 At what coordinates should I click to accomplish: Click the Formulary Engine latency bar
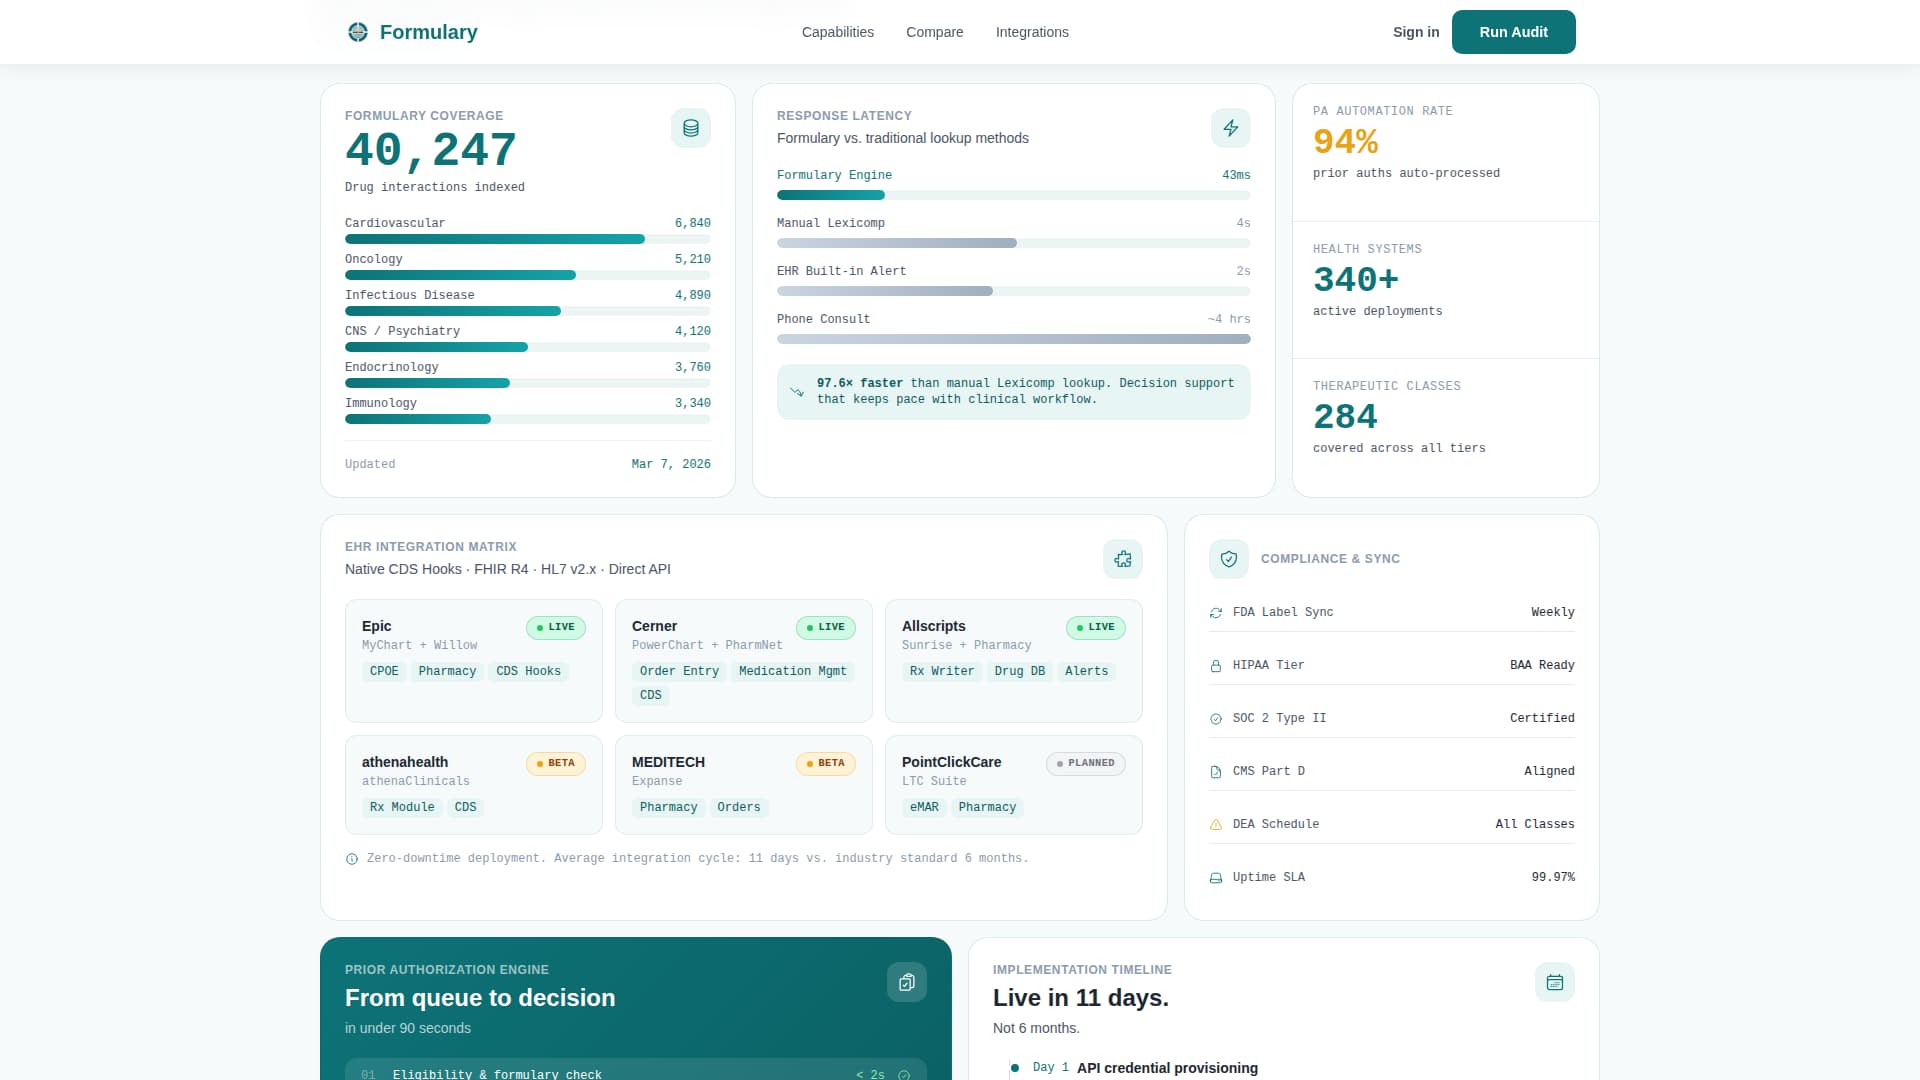point(1014,195)
